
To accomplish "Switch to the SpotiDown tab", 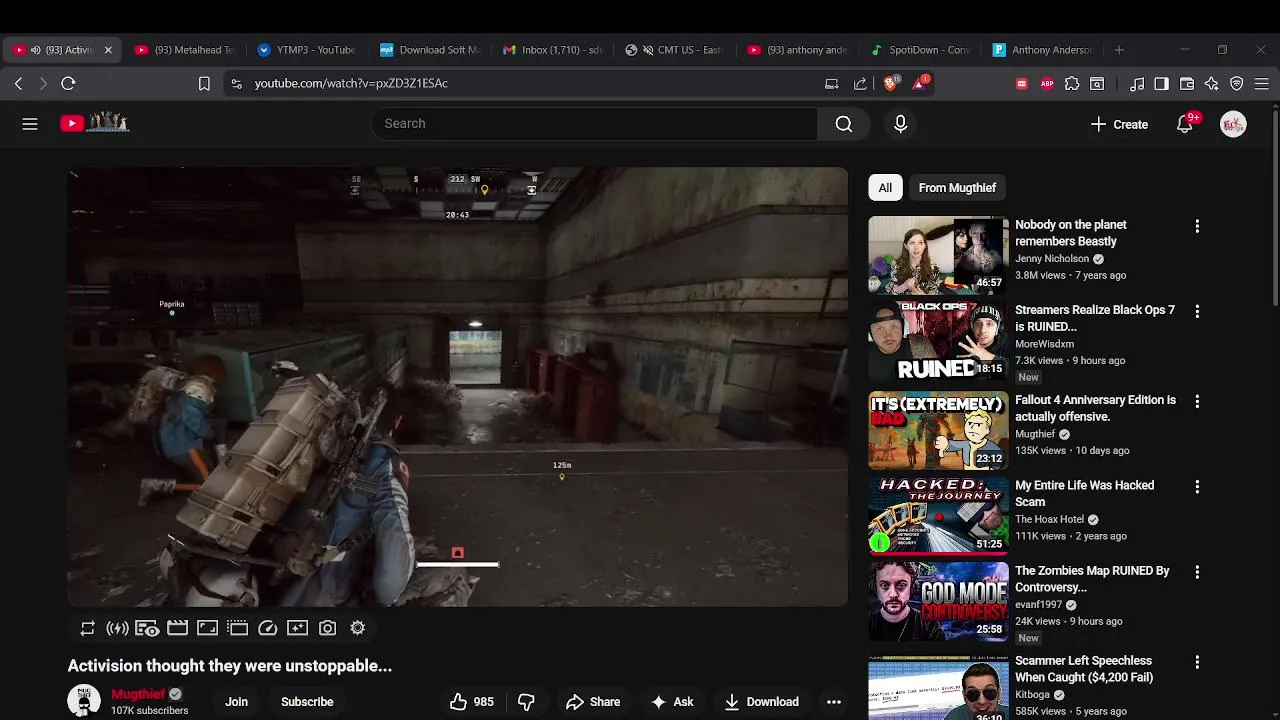I will pos(922,50).
